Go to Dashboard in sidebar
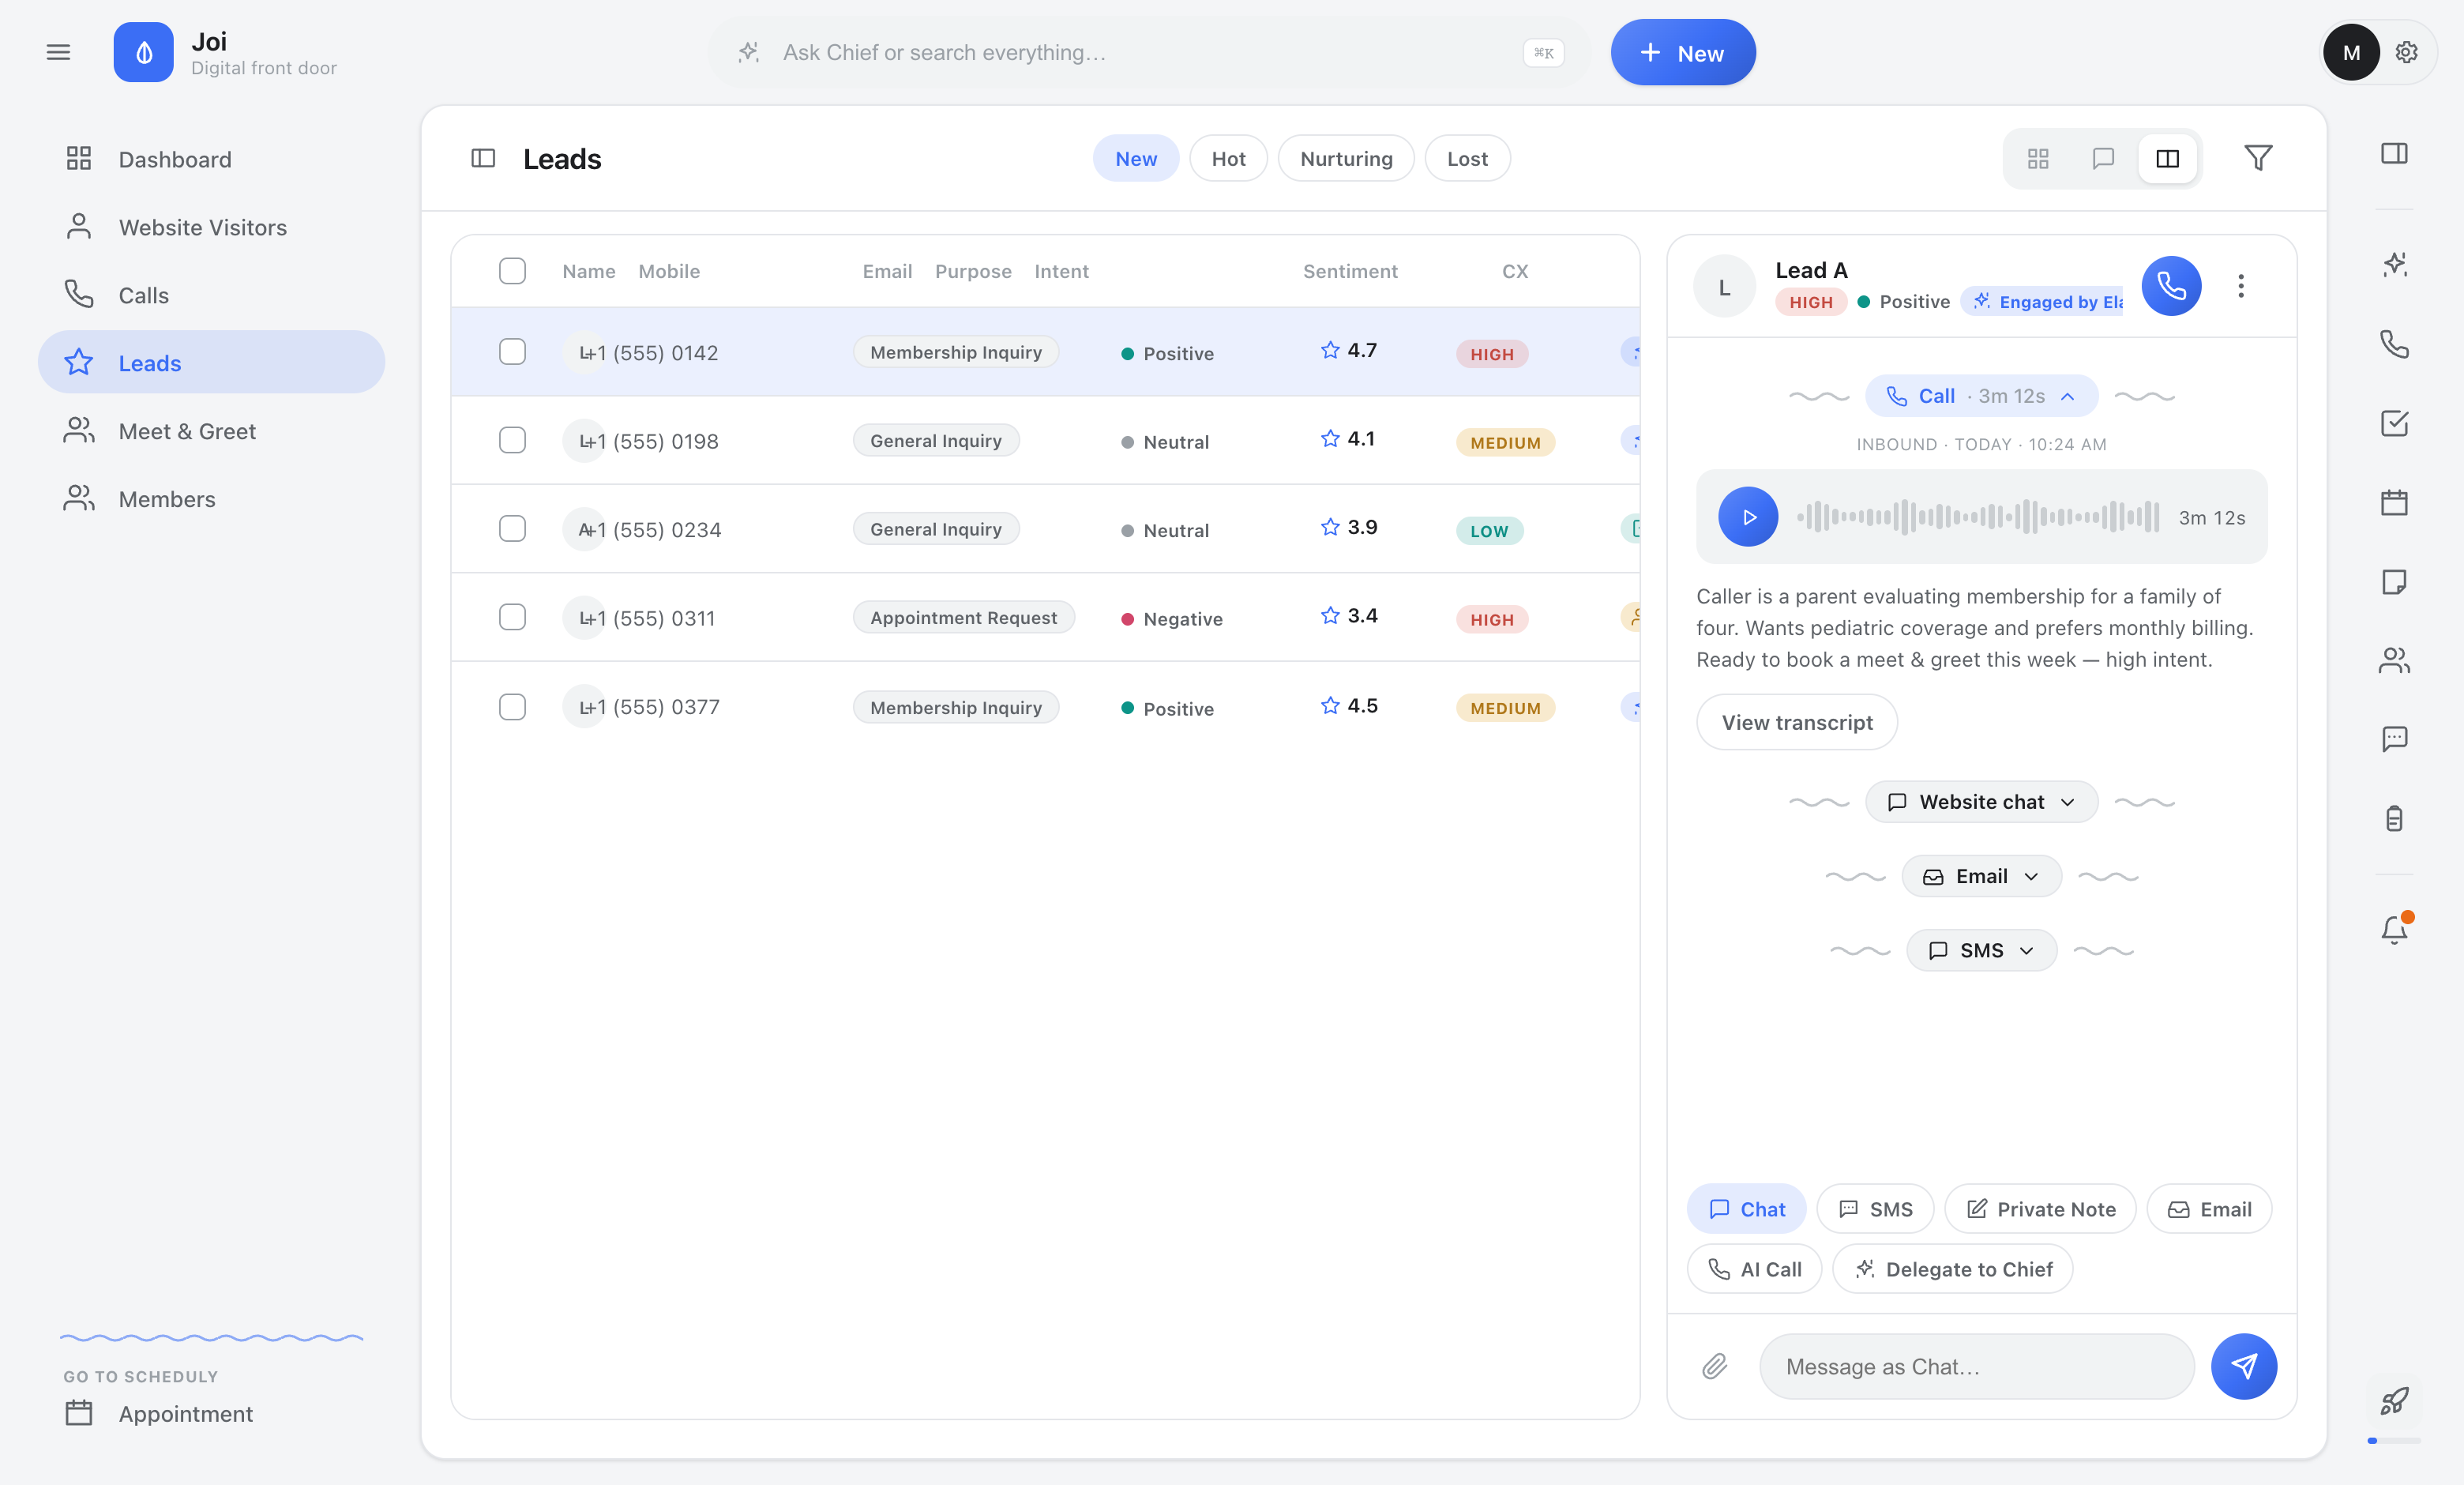The height and width of the screenshot is (1485, 2464). (x=211, y=159)
